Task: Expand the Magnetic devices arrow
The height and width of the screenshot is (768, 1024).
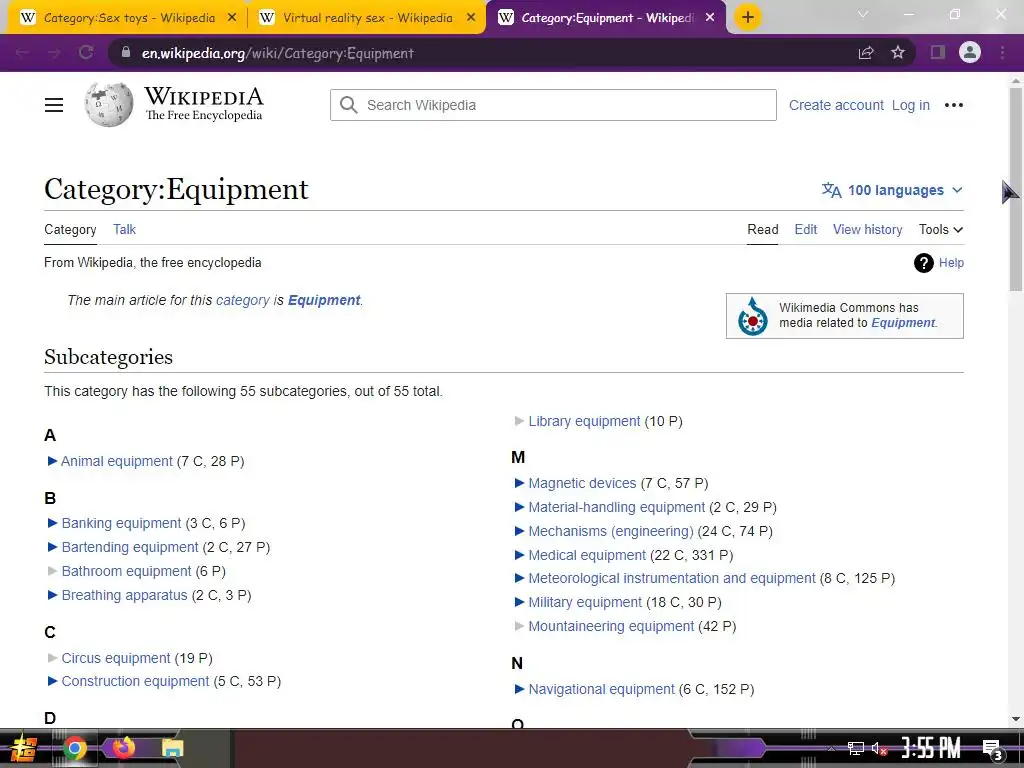Action: (x=519, y=483)
